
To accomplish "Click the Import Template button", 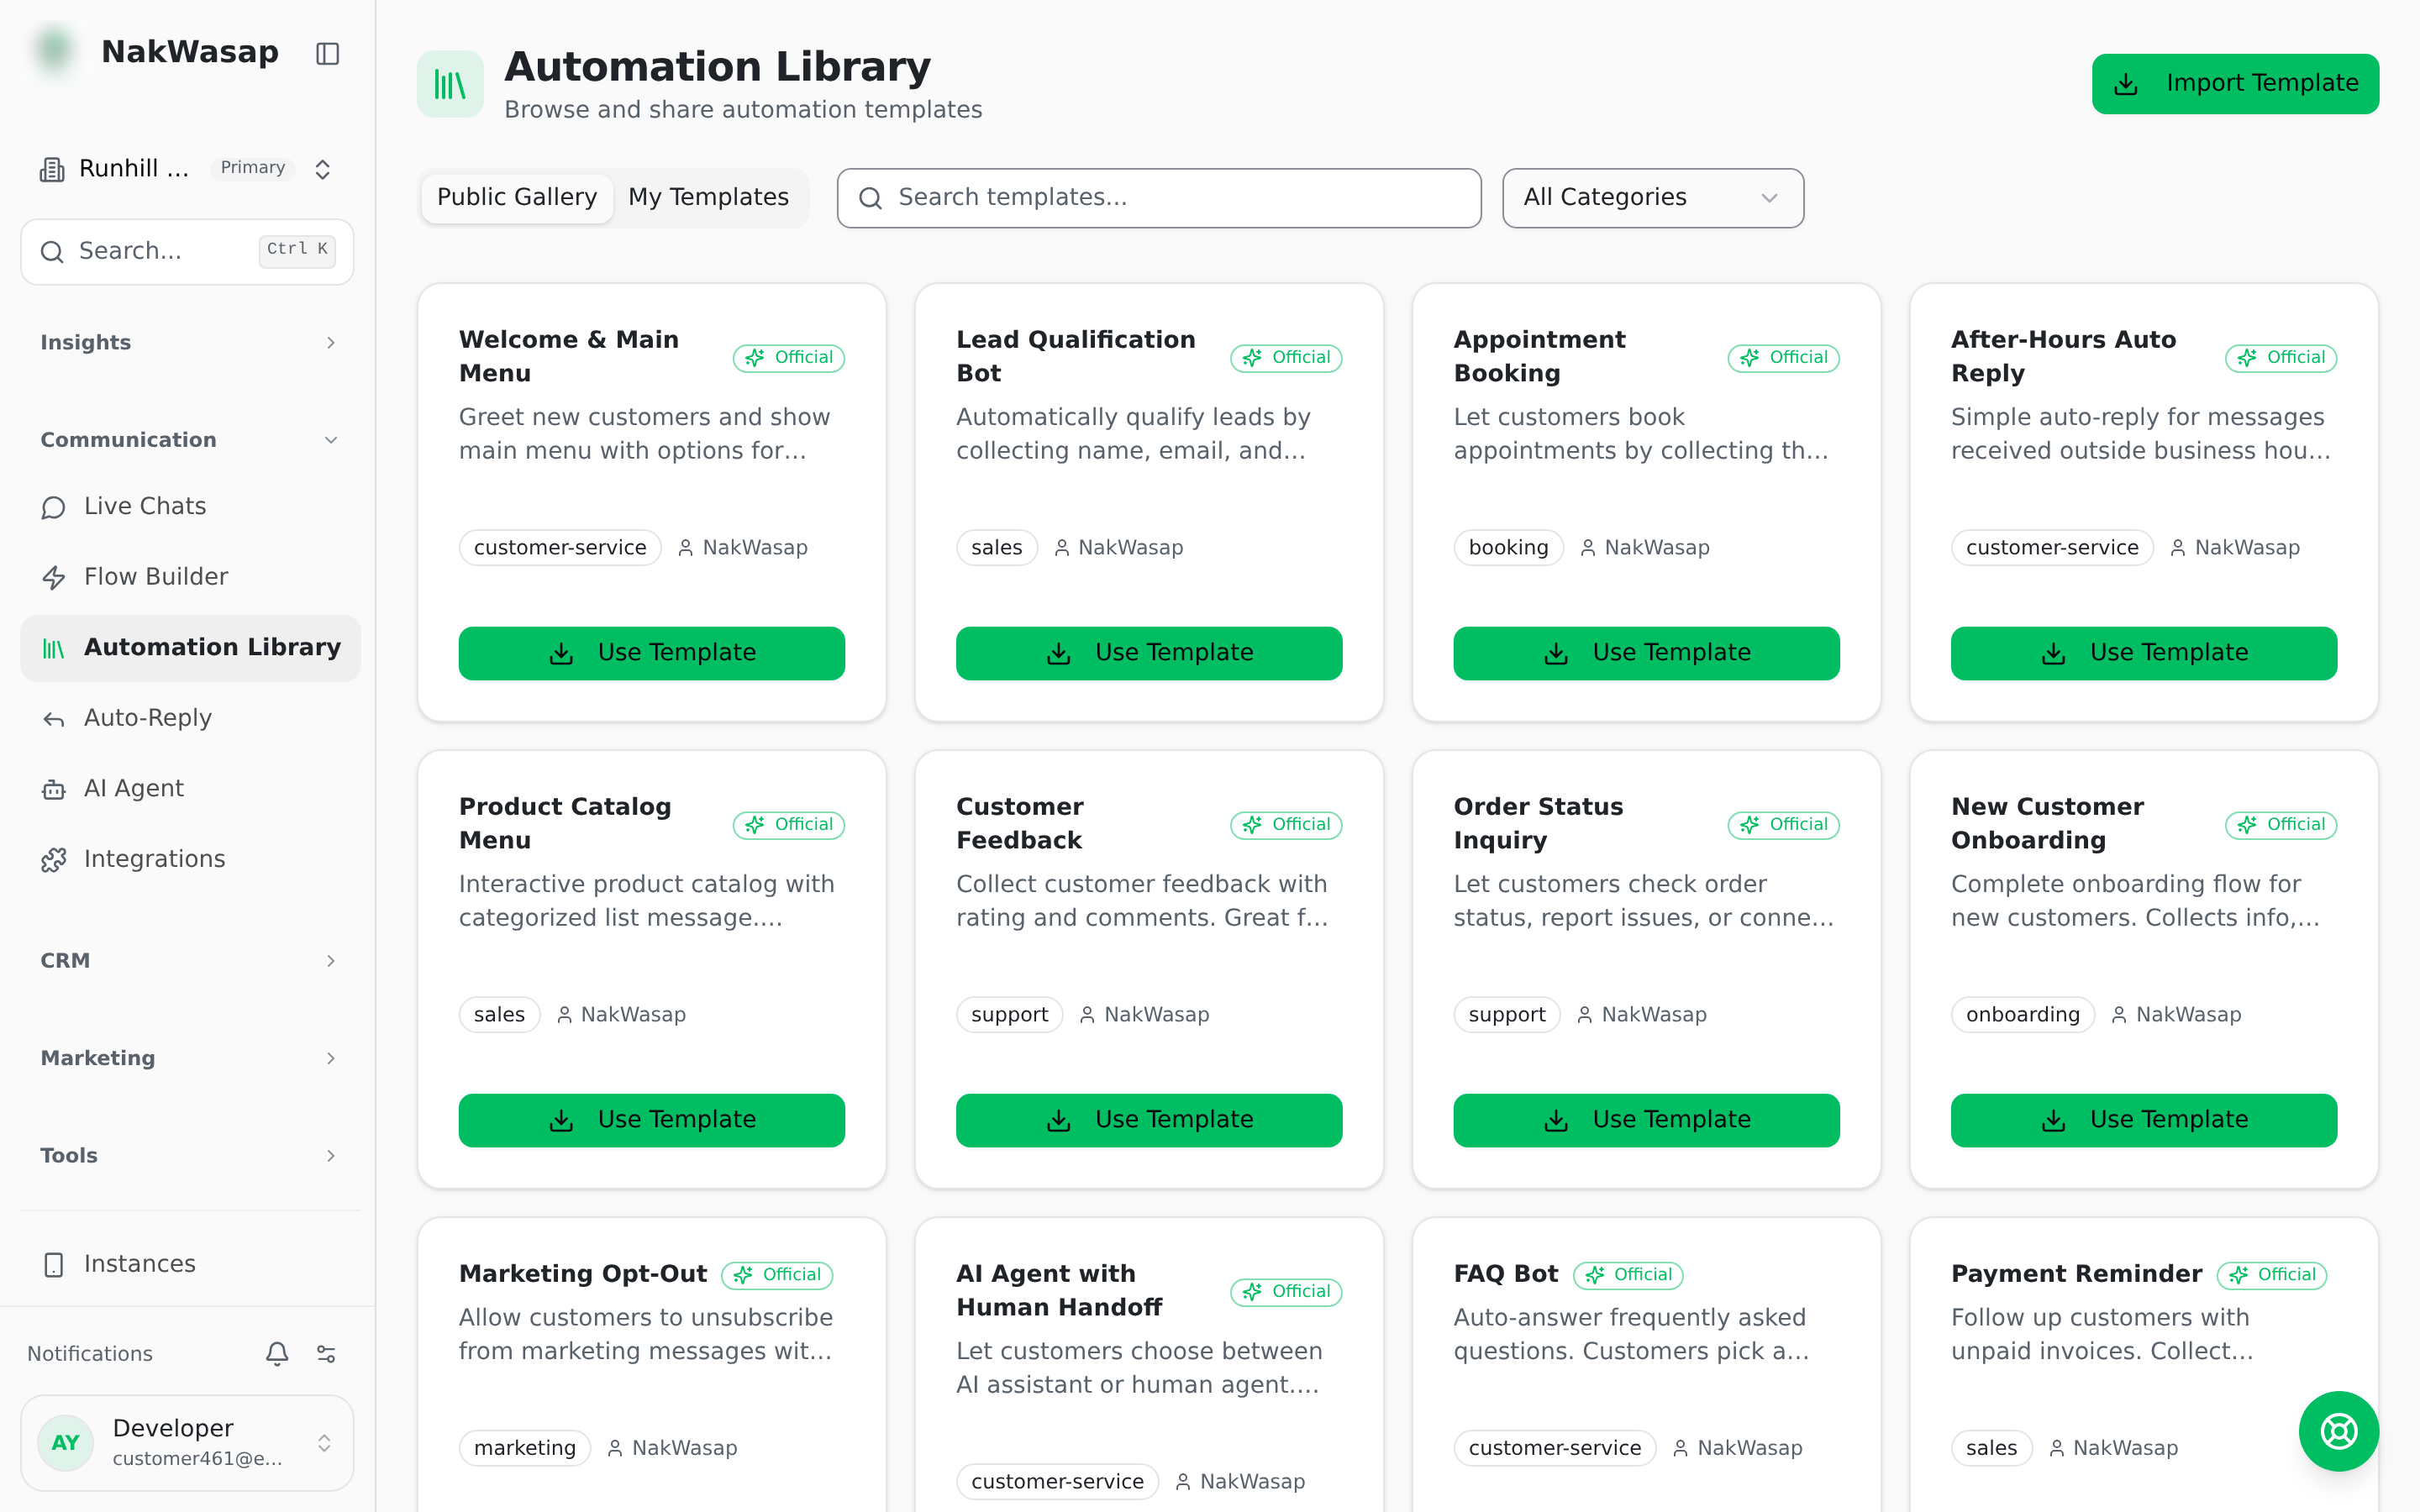I will tap(2235, 83).
